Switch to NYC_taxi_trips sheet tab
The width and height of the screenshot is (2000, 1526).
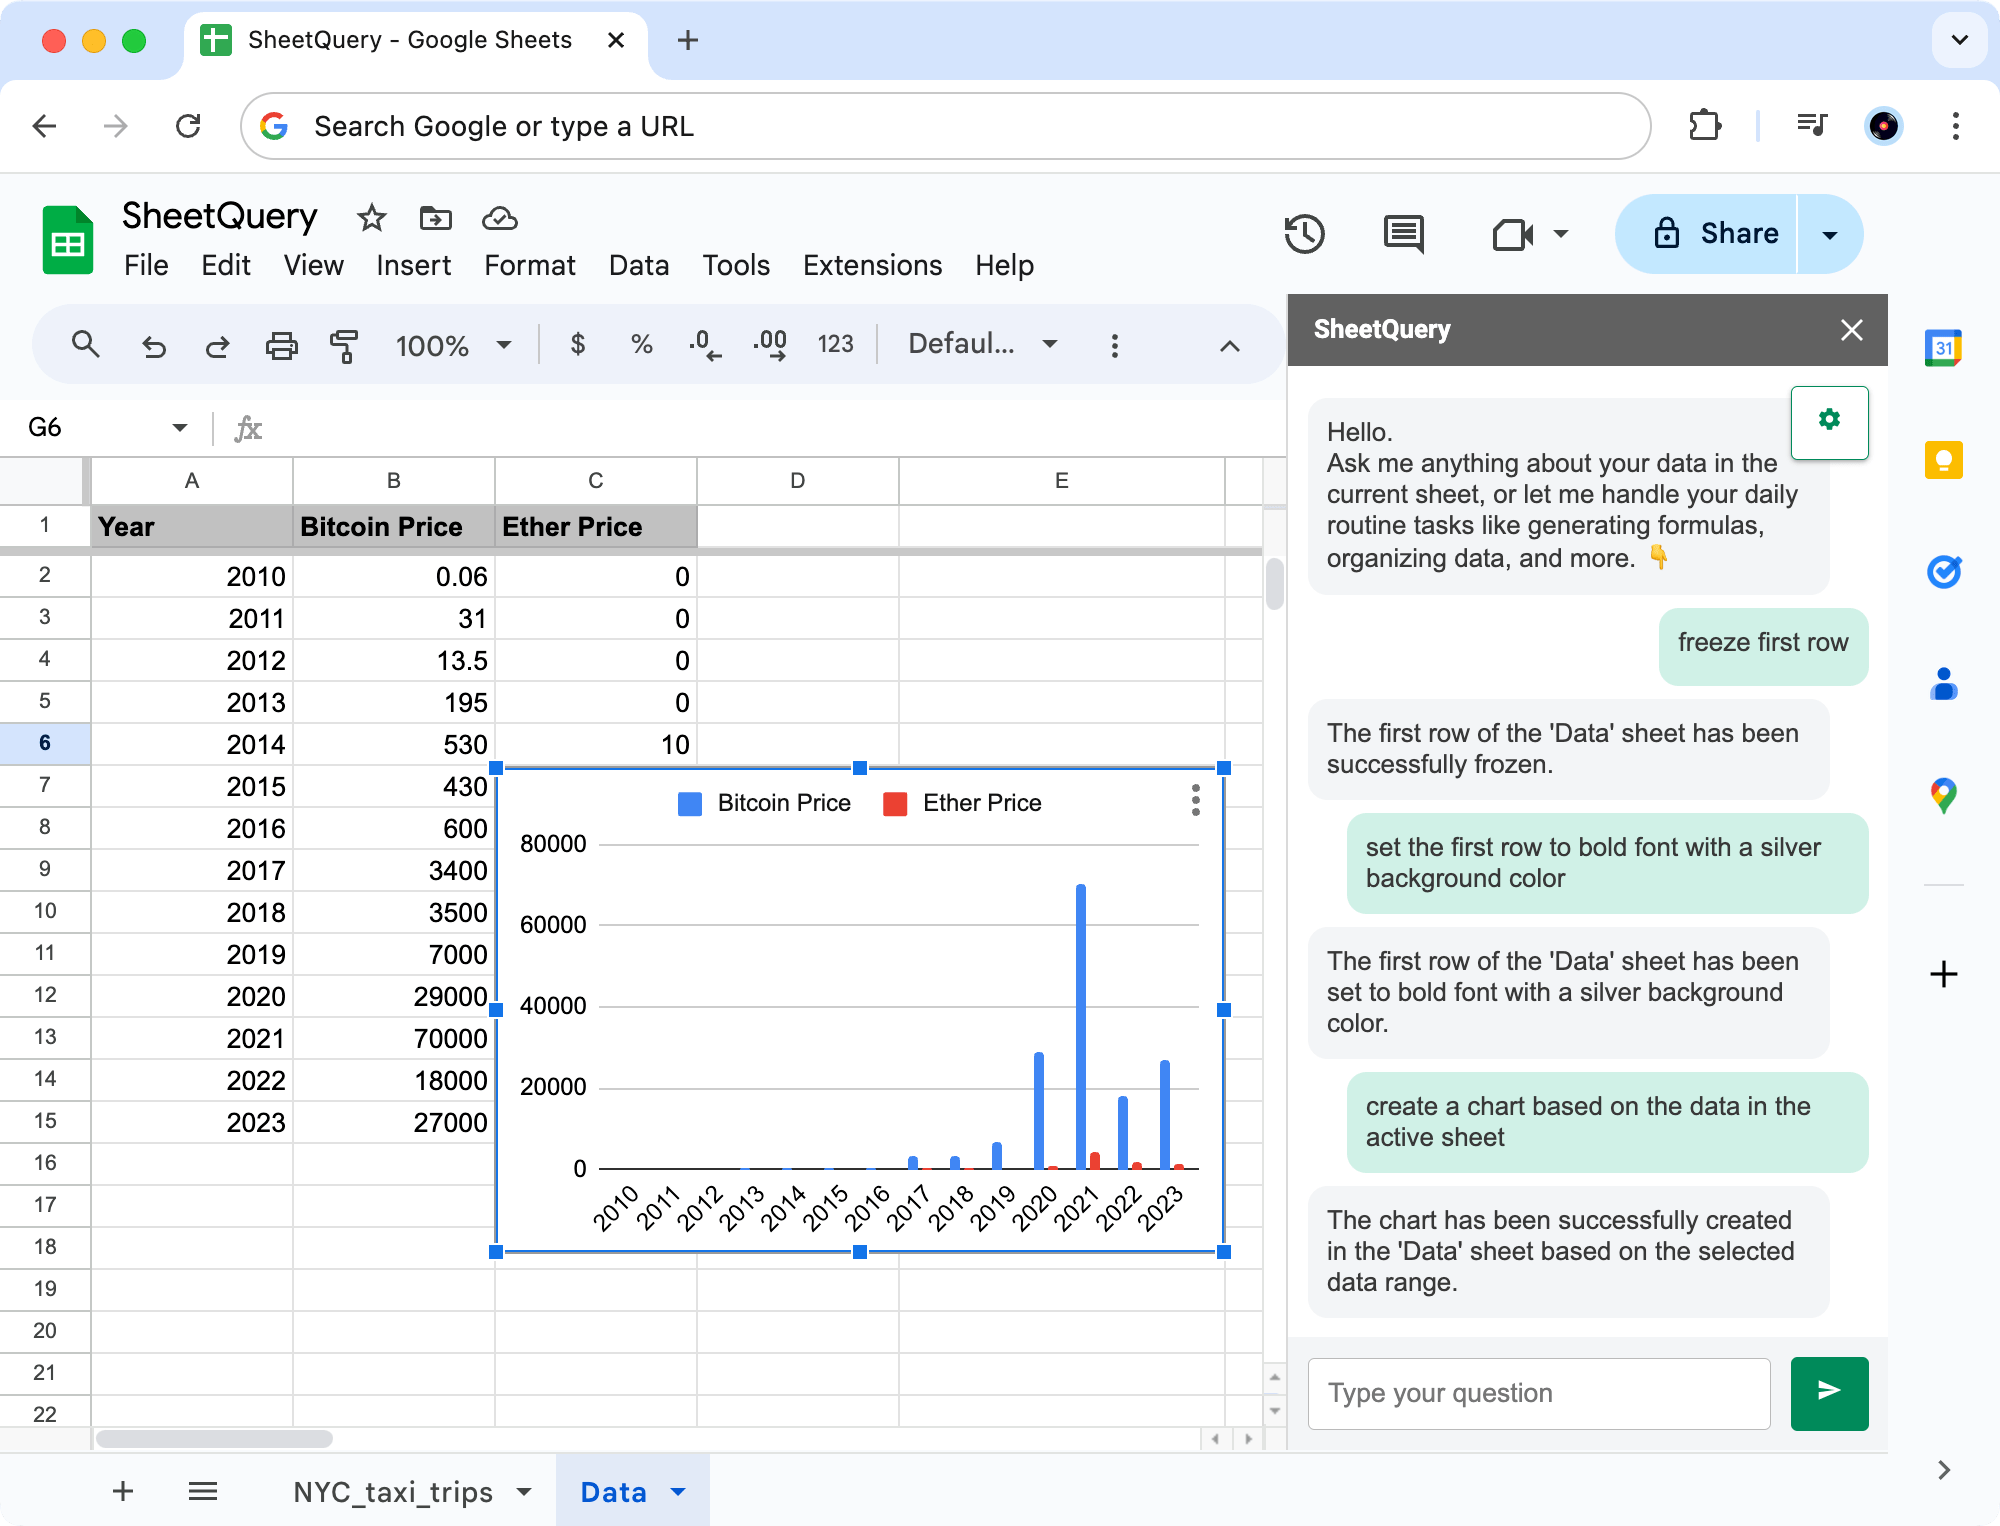[x=393, y=1492]
